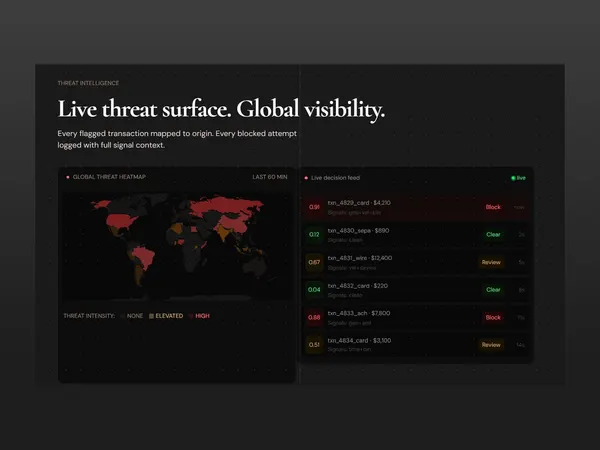600x450 pixels.
Task: Select the ELEVATED threat intensity legend swatch
Action: (151, 316)
